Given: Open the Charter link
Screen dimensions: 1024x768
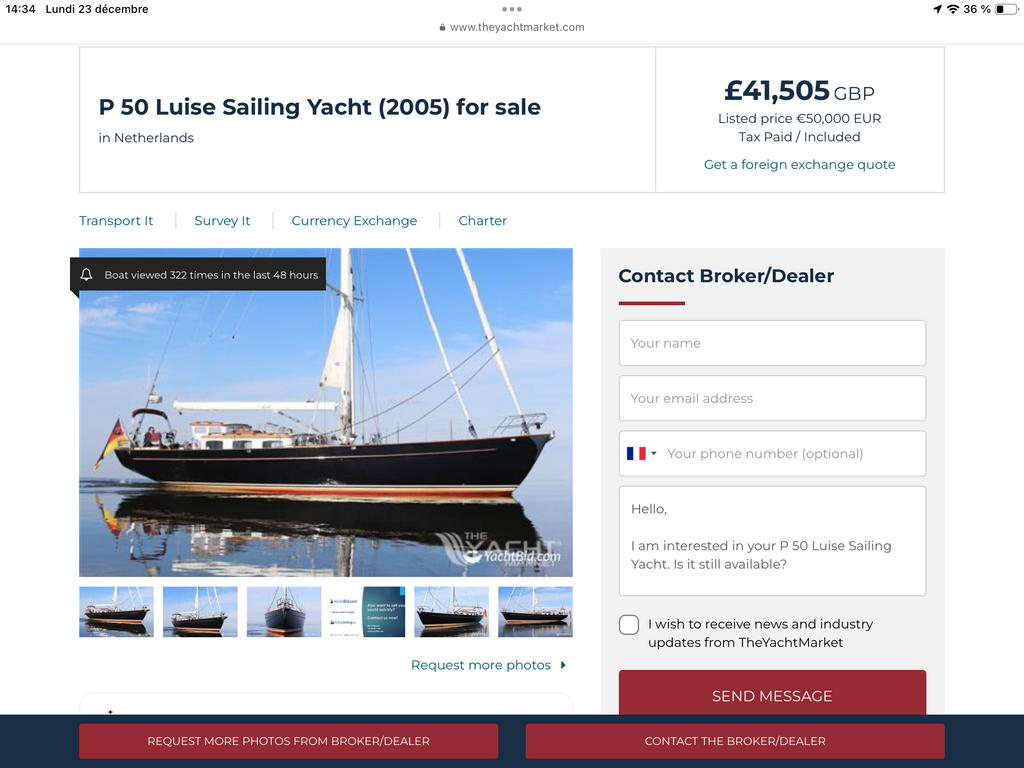Looking at the screenshot, I should pyautogui.click(x=483, y=221).
